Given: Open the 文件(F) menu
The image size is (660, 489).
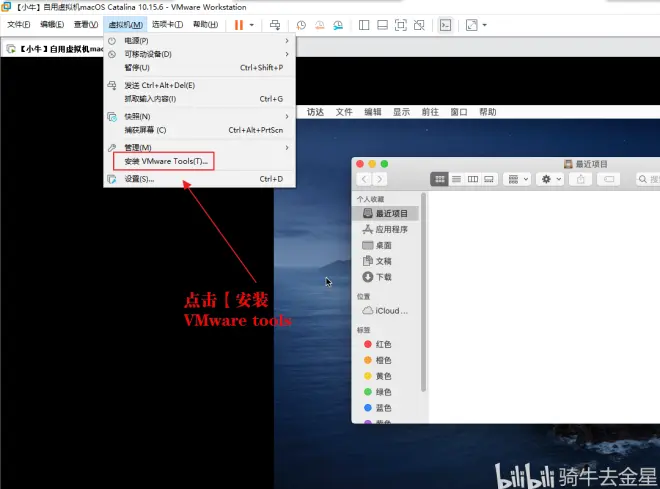Looking at the screenshot, I should 19,24.
